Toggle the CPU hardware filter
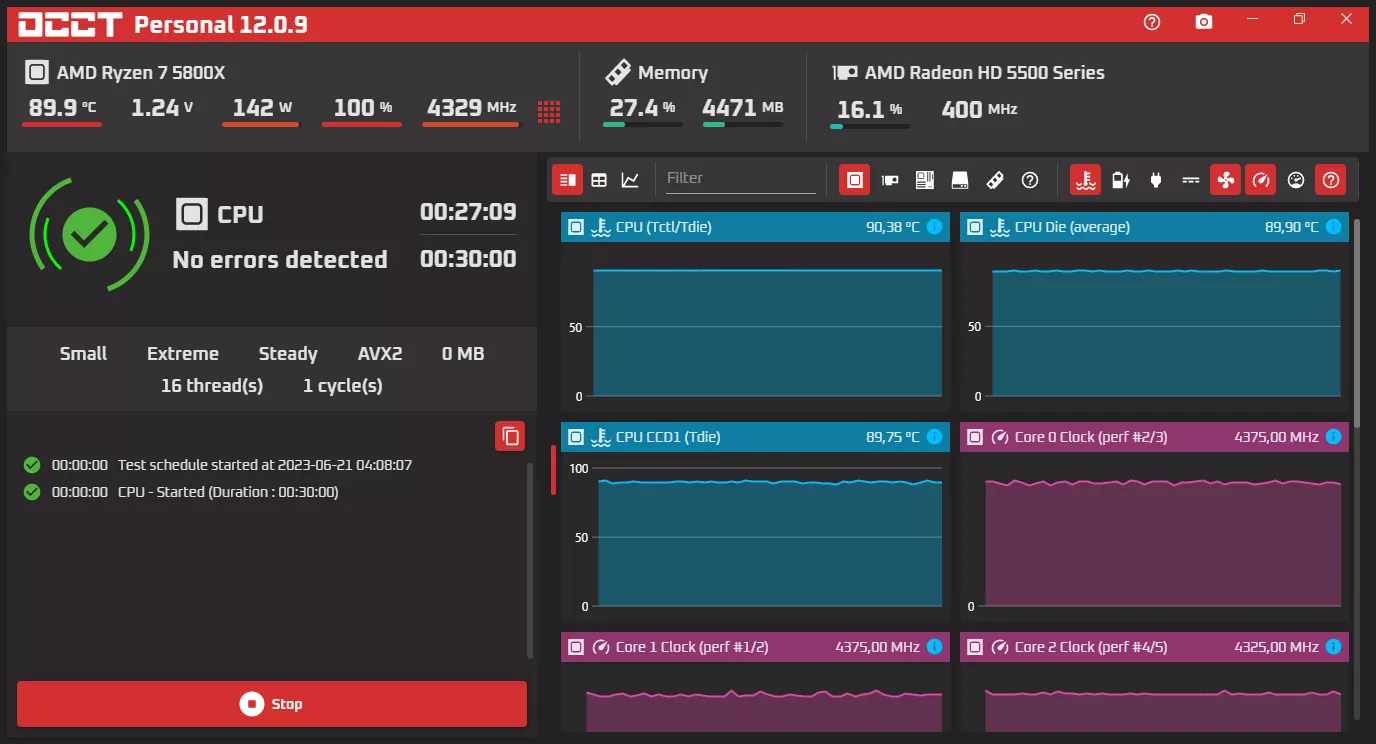Screen dimensions: 1376x744 [854, 180]
